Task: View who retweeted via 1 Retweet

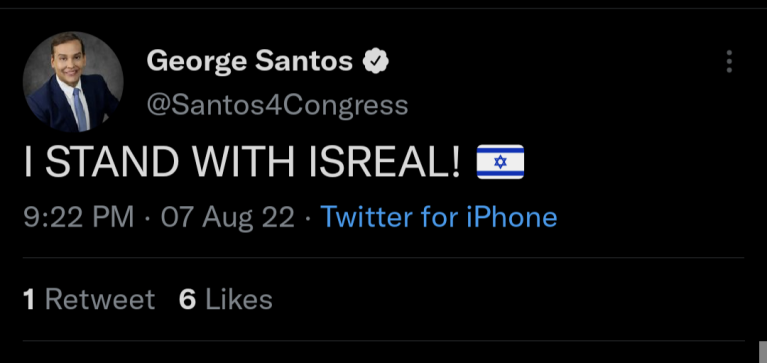Action: pyautogui.click(x=89, y=299)
